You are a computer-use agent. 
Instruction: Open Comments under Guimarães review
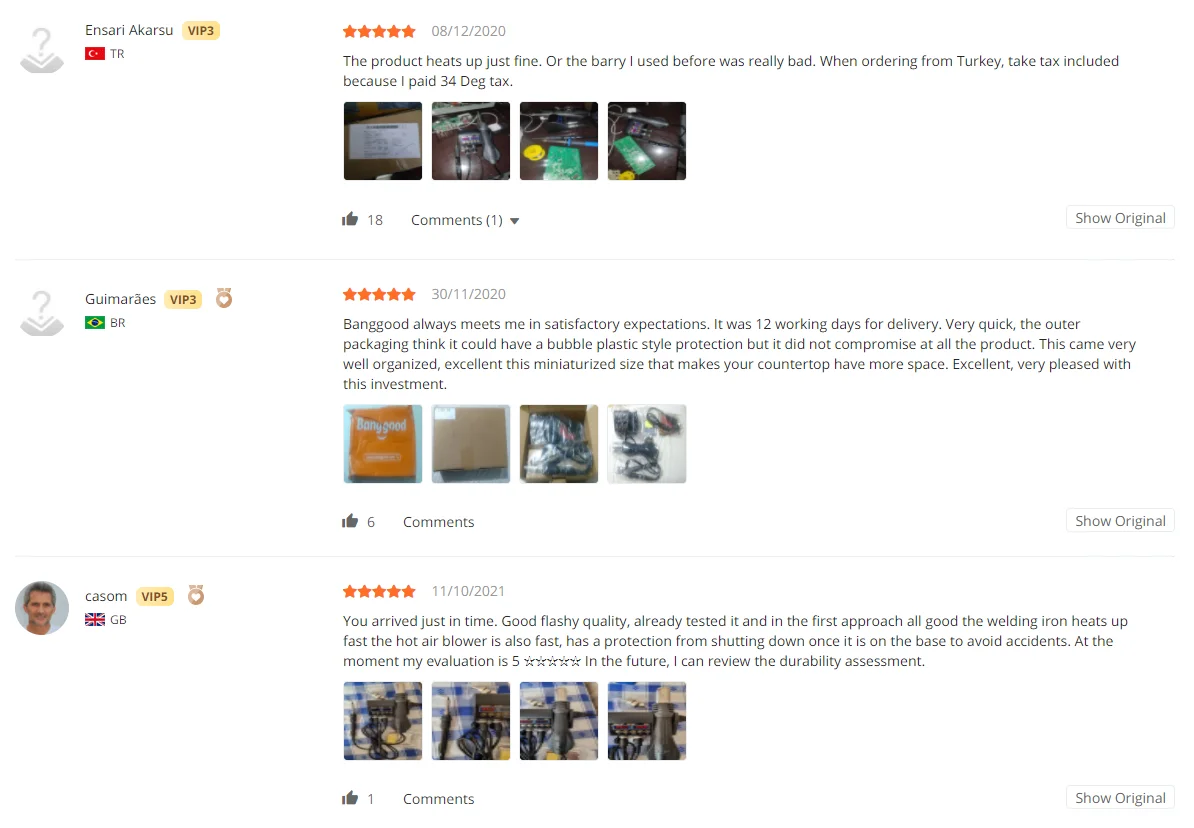tap(439, 522)
